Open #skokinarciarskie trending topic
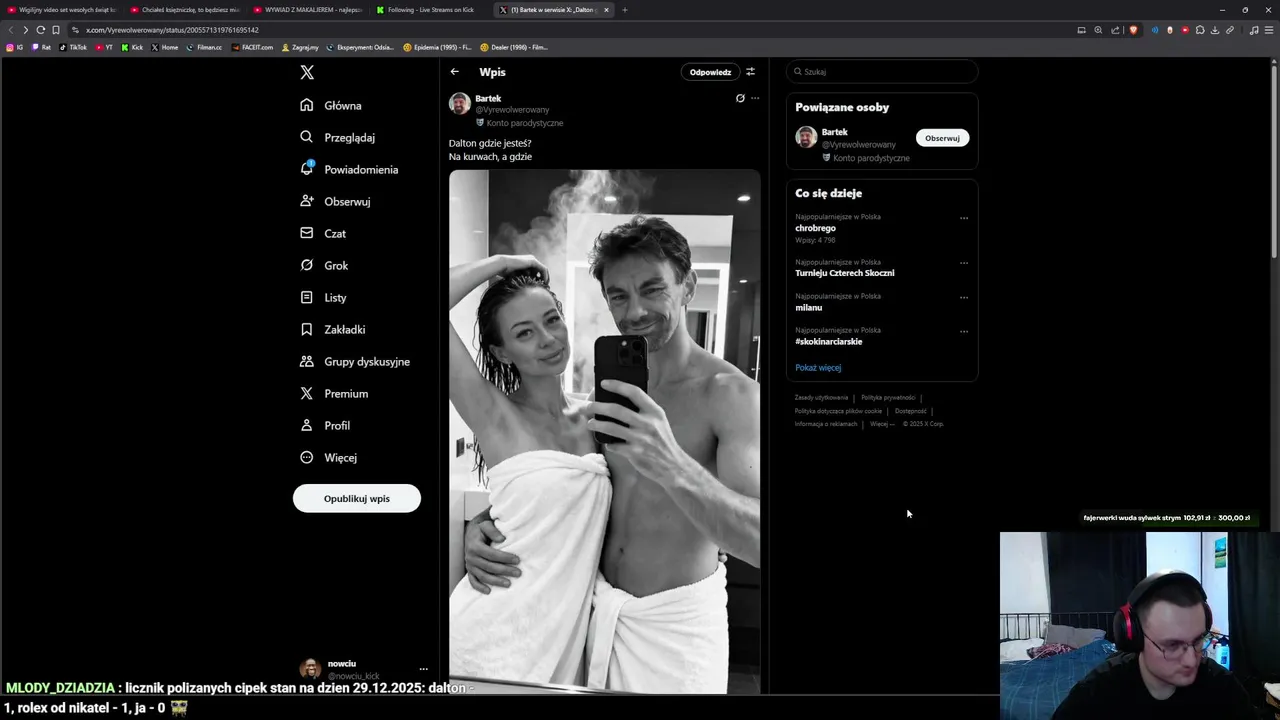 click(x=829, y=341)
